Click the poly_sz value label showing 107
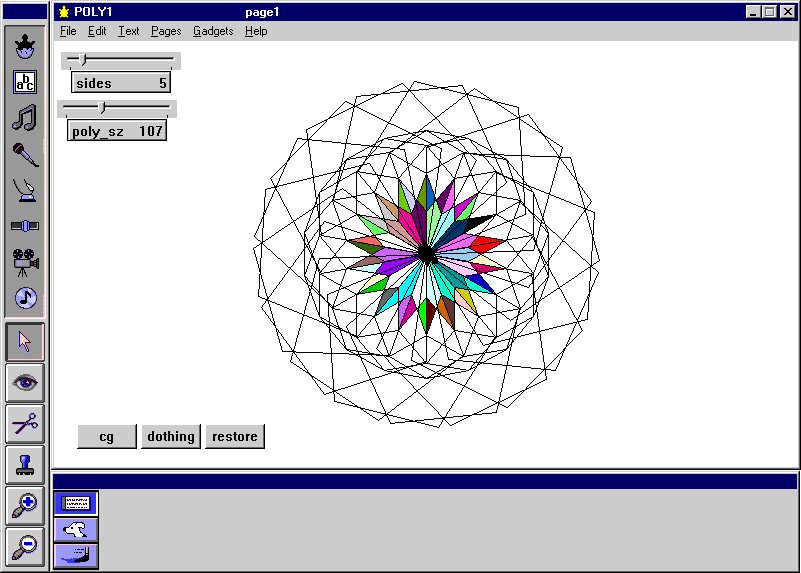Screen dimensions: 801x573 point(117,131)
